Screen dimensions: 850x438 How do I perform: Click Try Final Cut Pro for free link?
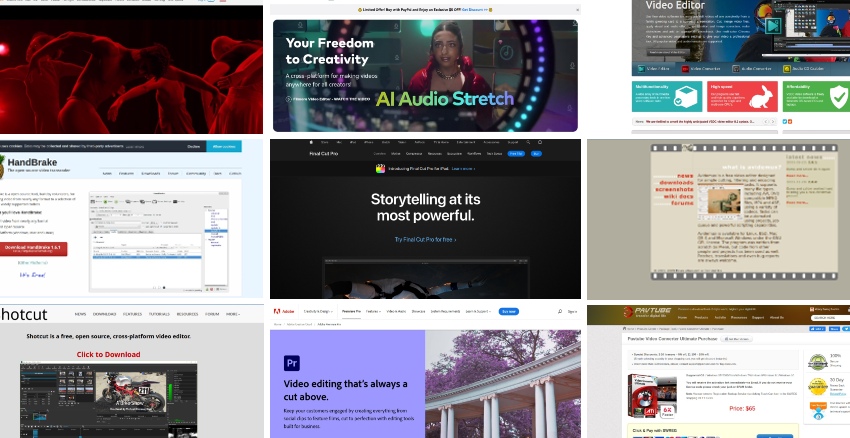pyautogui.click(x=425, y=240)
